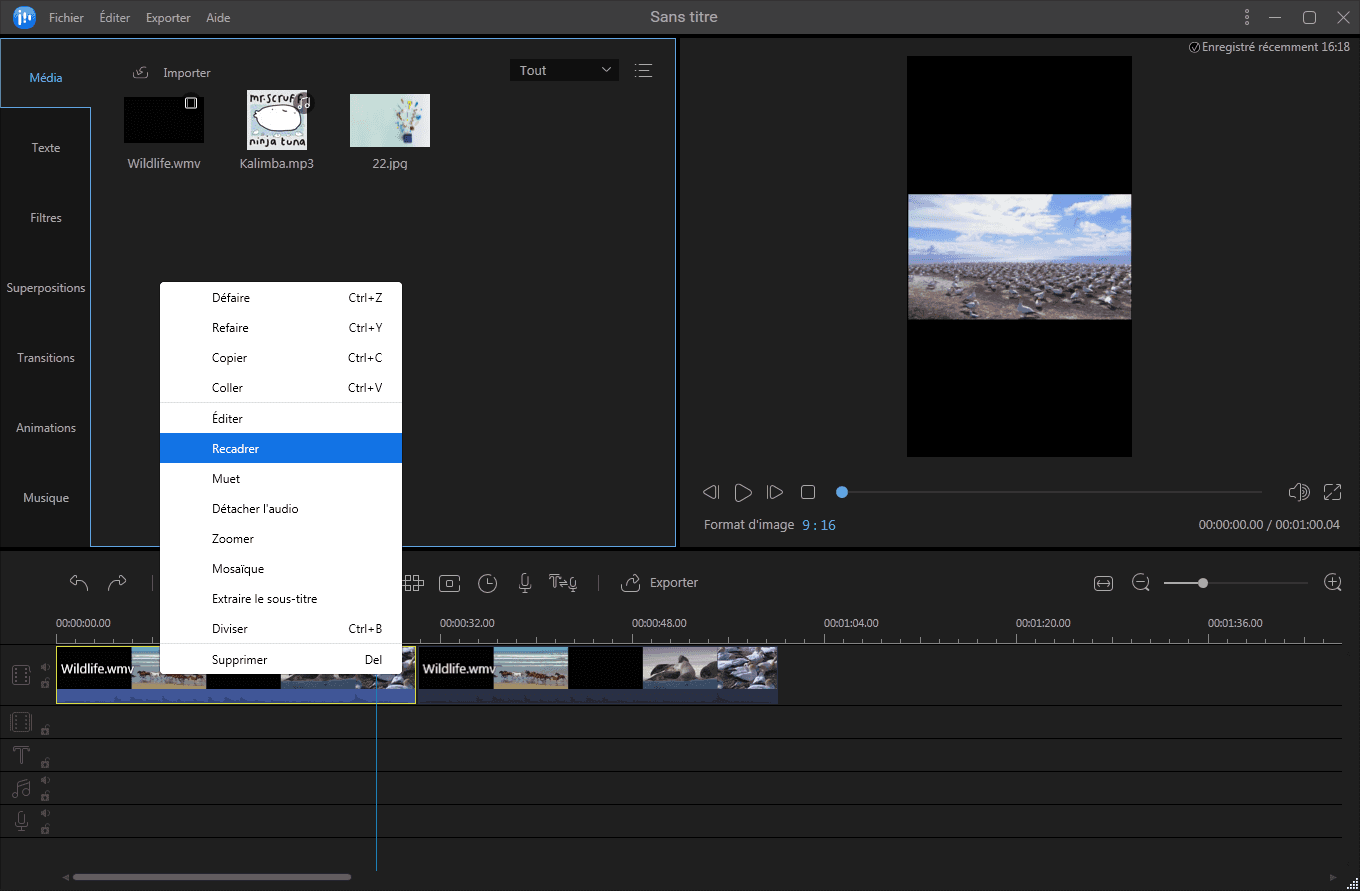Switch media list view mode icon
1360x891 pixels.
643,70
